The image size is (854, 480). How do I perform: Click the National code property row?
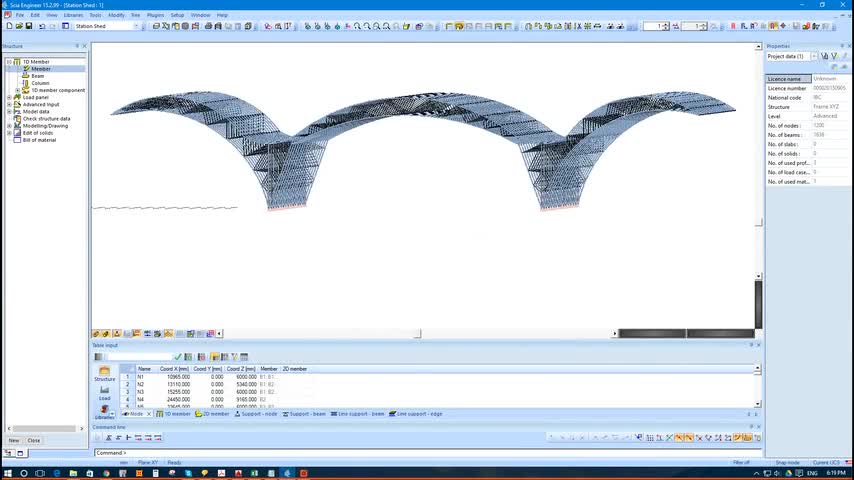[x=808, y=98]
